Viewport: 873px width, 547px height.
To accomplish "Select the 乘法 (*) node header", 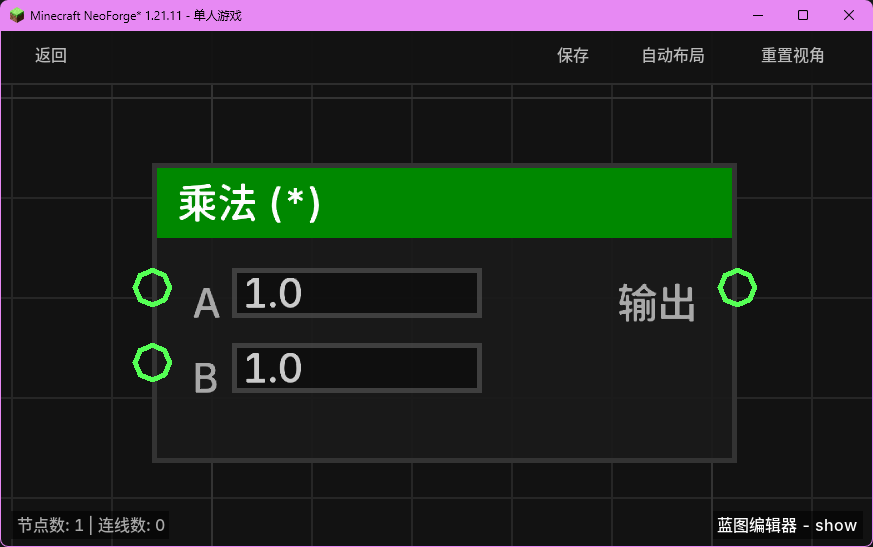I will click(444, 203).
